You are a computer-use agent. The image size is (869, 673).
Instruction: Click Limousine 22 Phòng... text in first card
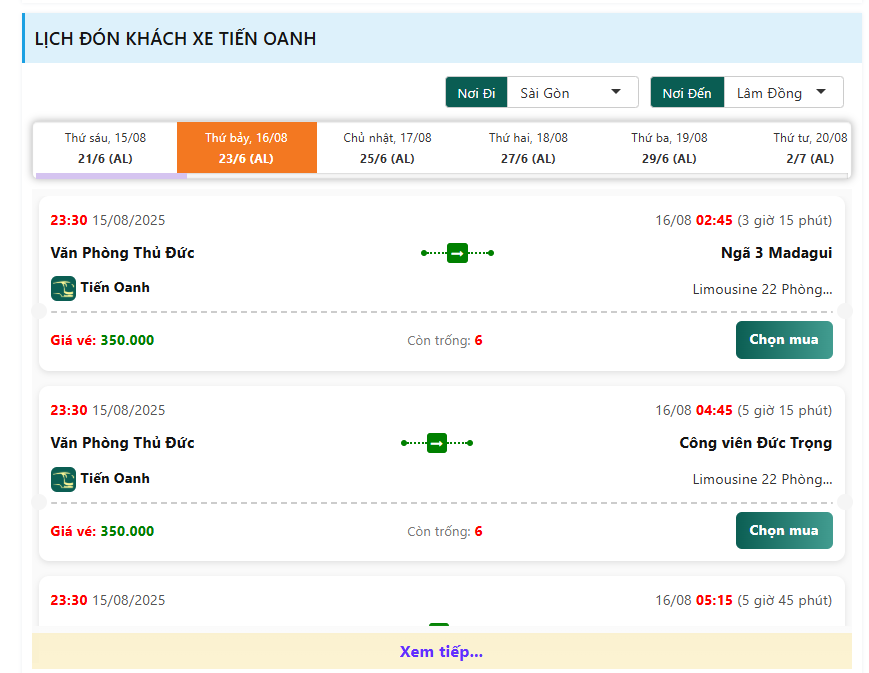762,289
